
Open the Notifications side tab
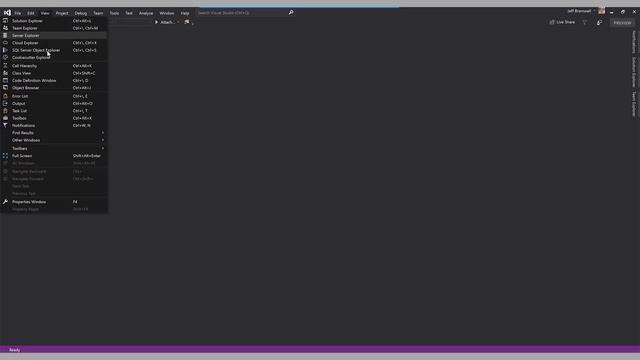tap(634, 42)
